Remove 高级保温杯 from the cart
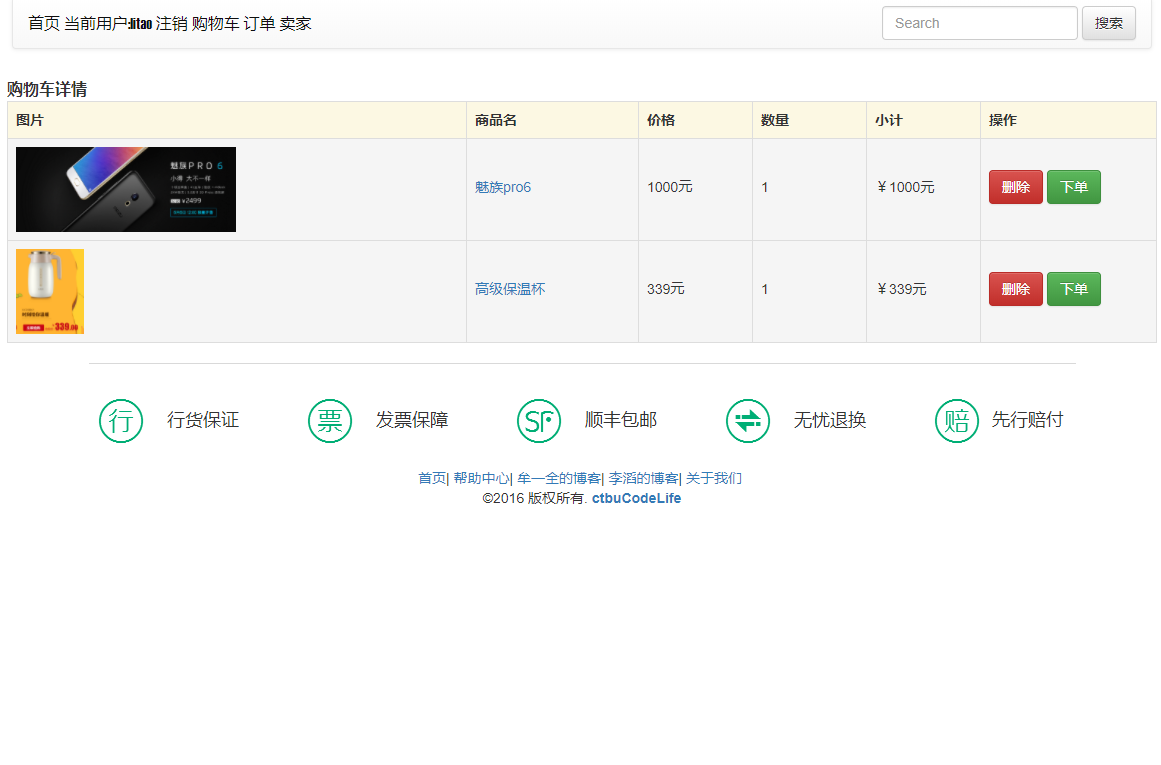This screenshot has height=765, width=1161. [x=1015, y=289]
